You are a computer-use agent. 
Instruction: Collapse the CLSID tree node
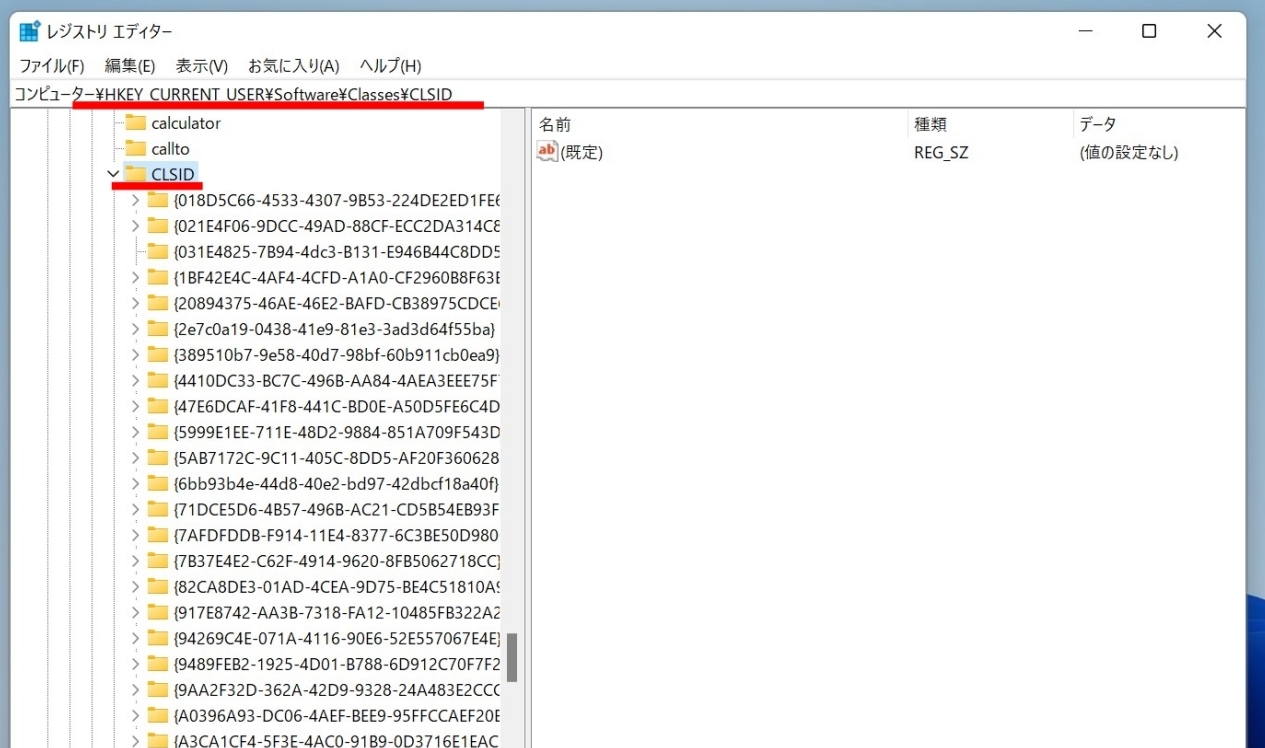[113, 174]
